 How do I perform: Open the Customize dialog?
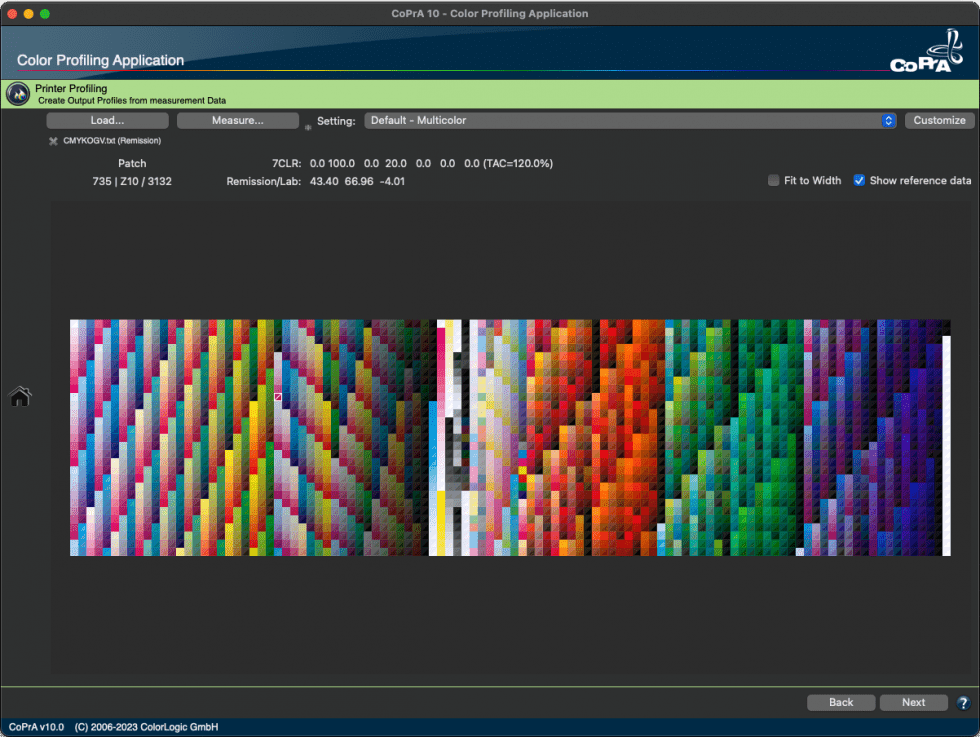point(938,120)
